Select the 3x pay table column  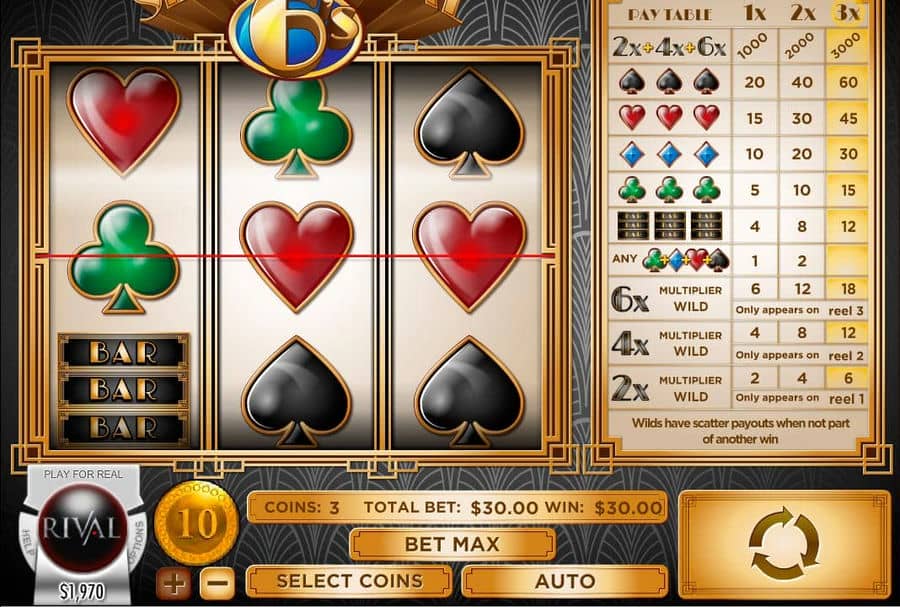(x=848, y=13)
